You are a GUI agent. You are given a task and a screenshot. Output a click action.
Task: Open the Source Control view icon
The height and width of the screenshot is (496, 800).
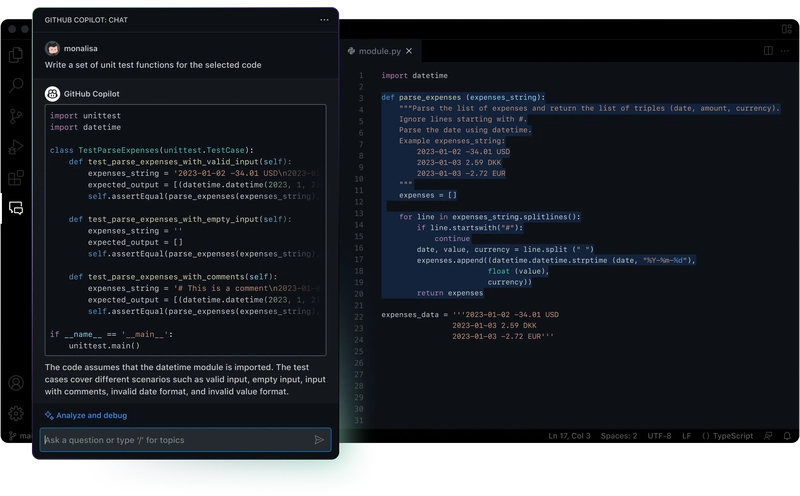[16, 116]
